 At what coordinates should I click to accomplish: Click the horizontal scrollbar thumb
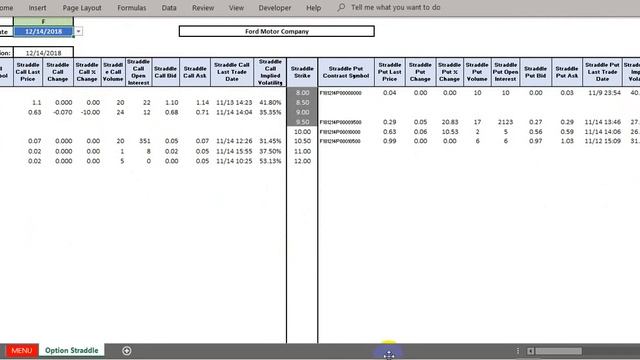click(559, 351)
